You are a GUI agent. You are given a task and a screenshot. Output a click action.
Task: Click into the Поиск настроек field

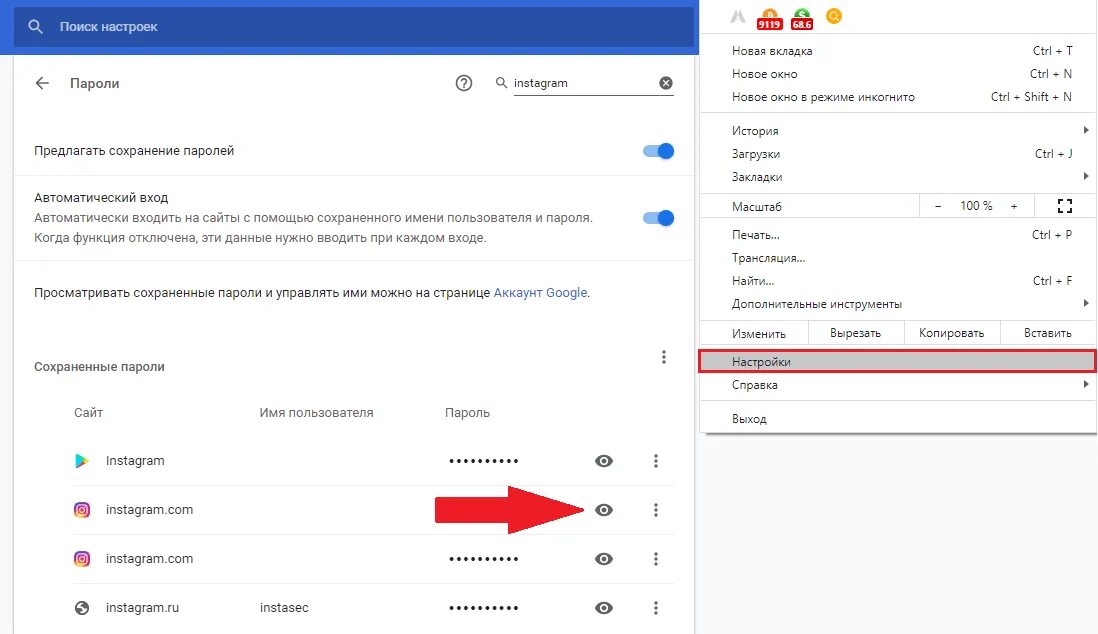click(354, 27)
